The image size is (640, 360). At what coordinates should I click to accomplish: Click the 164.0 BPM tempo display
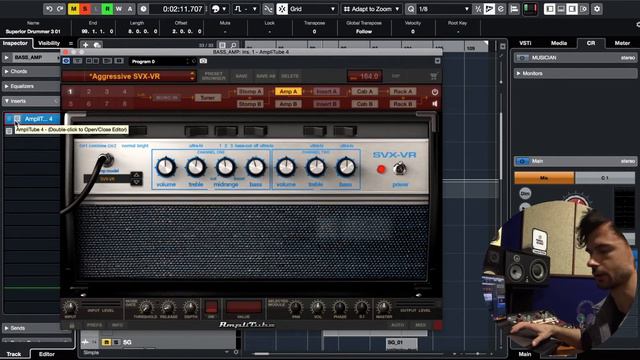[364, 76]
